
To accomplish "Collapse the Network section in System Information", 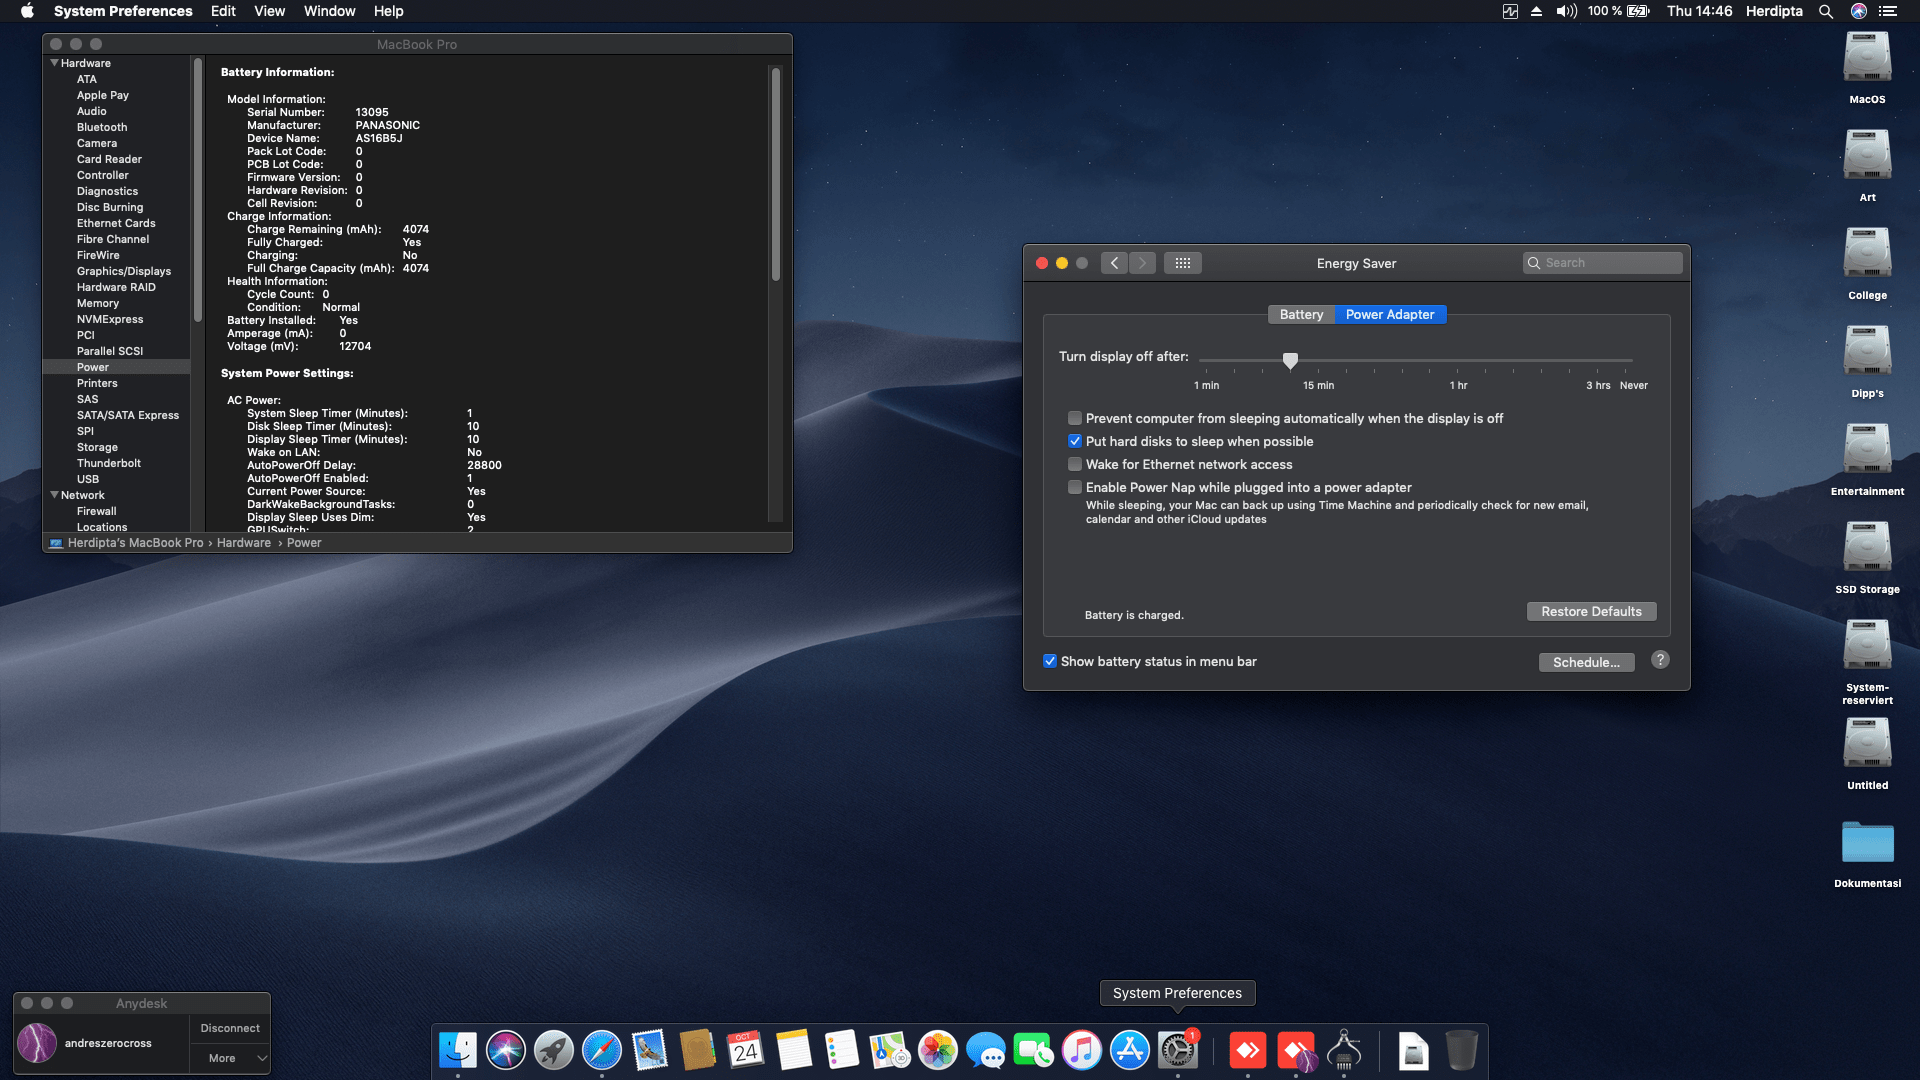I will 55,495.
